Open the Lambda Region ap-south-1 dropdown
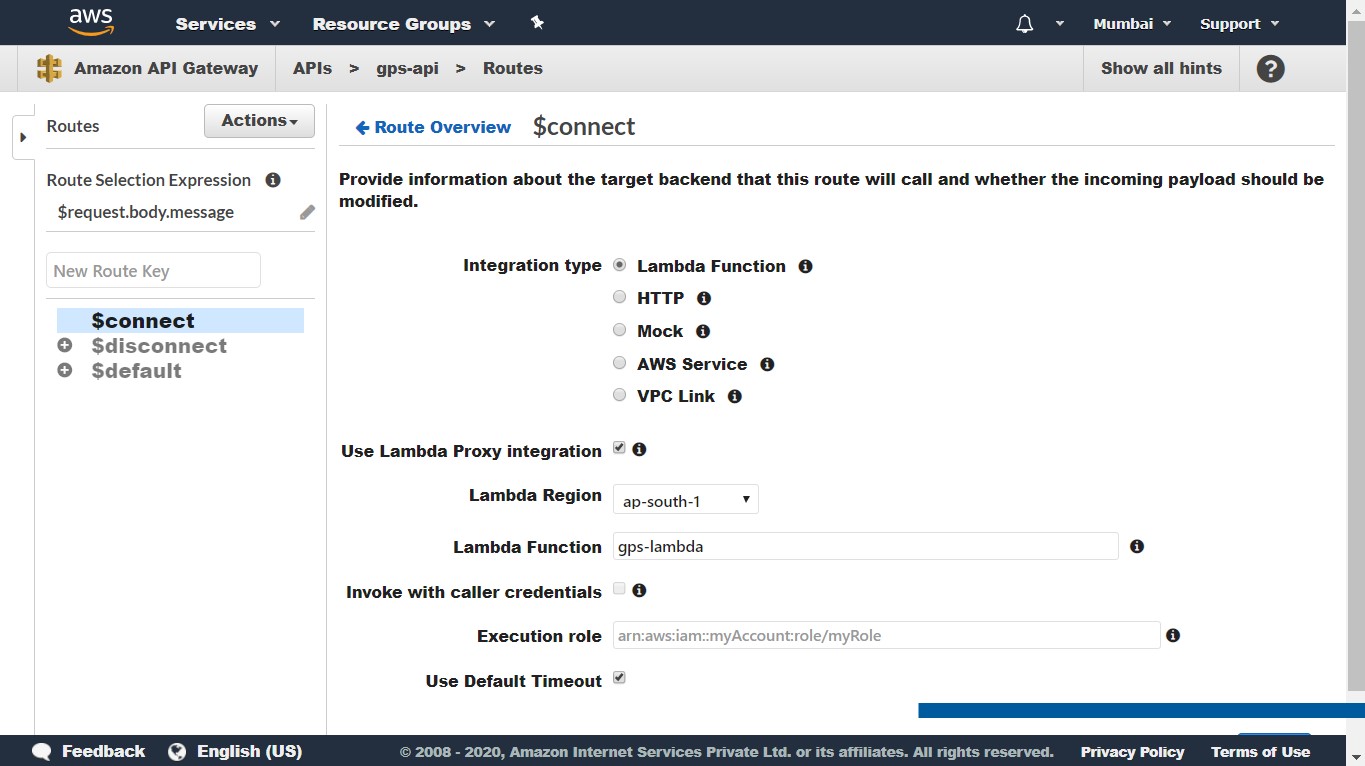Viewport: 1365px width, 766px height. tap(685, 500)
